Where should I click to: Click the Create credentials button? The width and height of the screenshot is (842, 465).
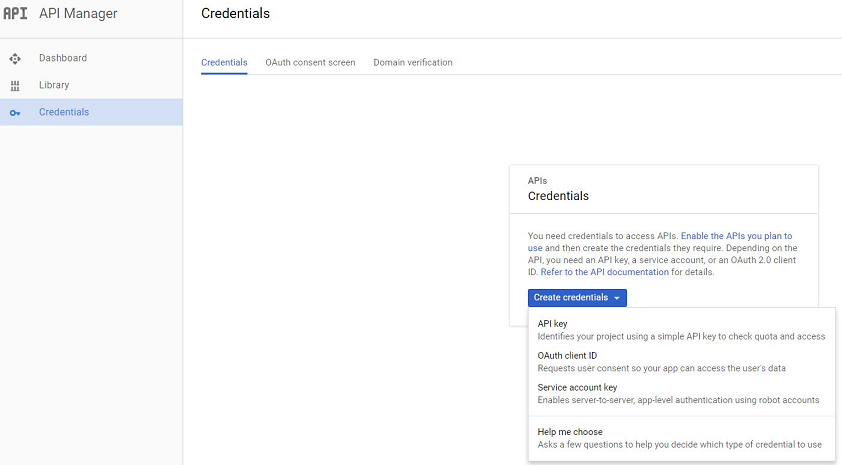(x=577, y=297)
